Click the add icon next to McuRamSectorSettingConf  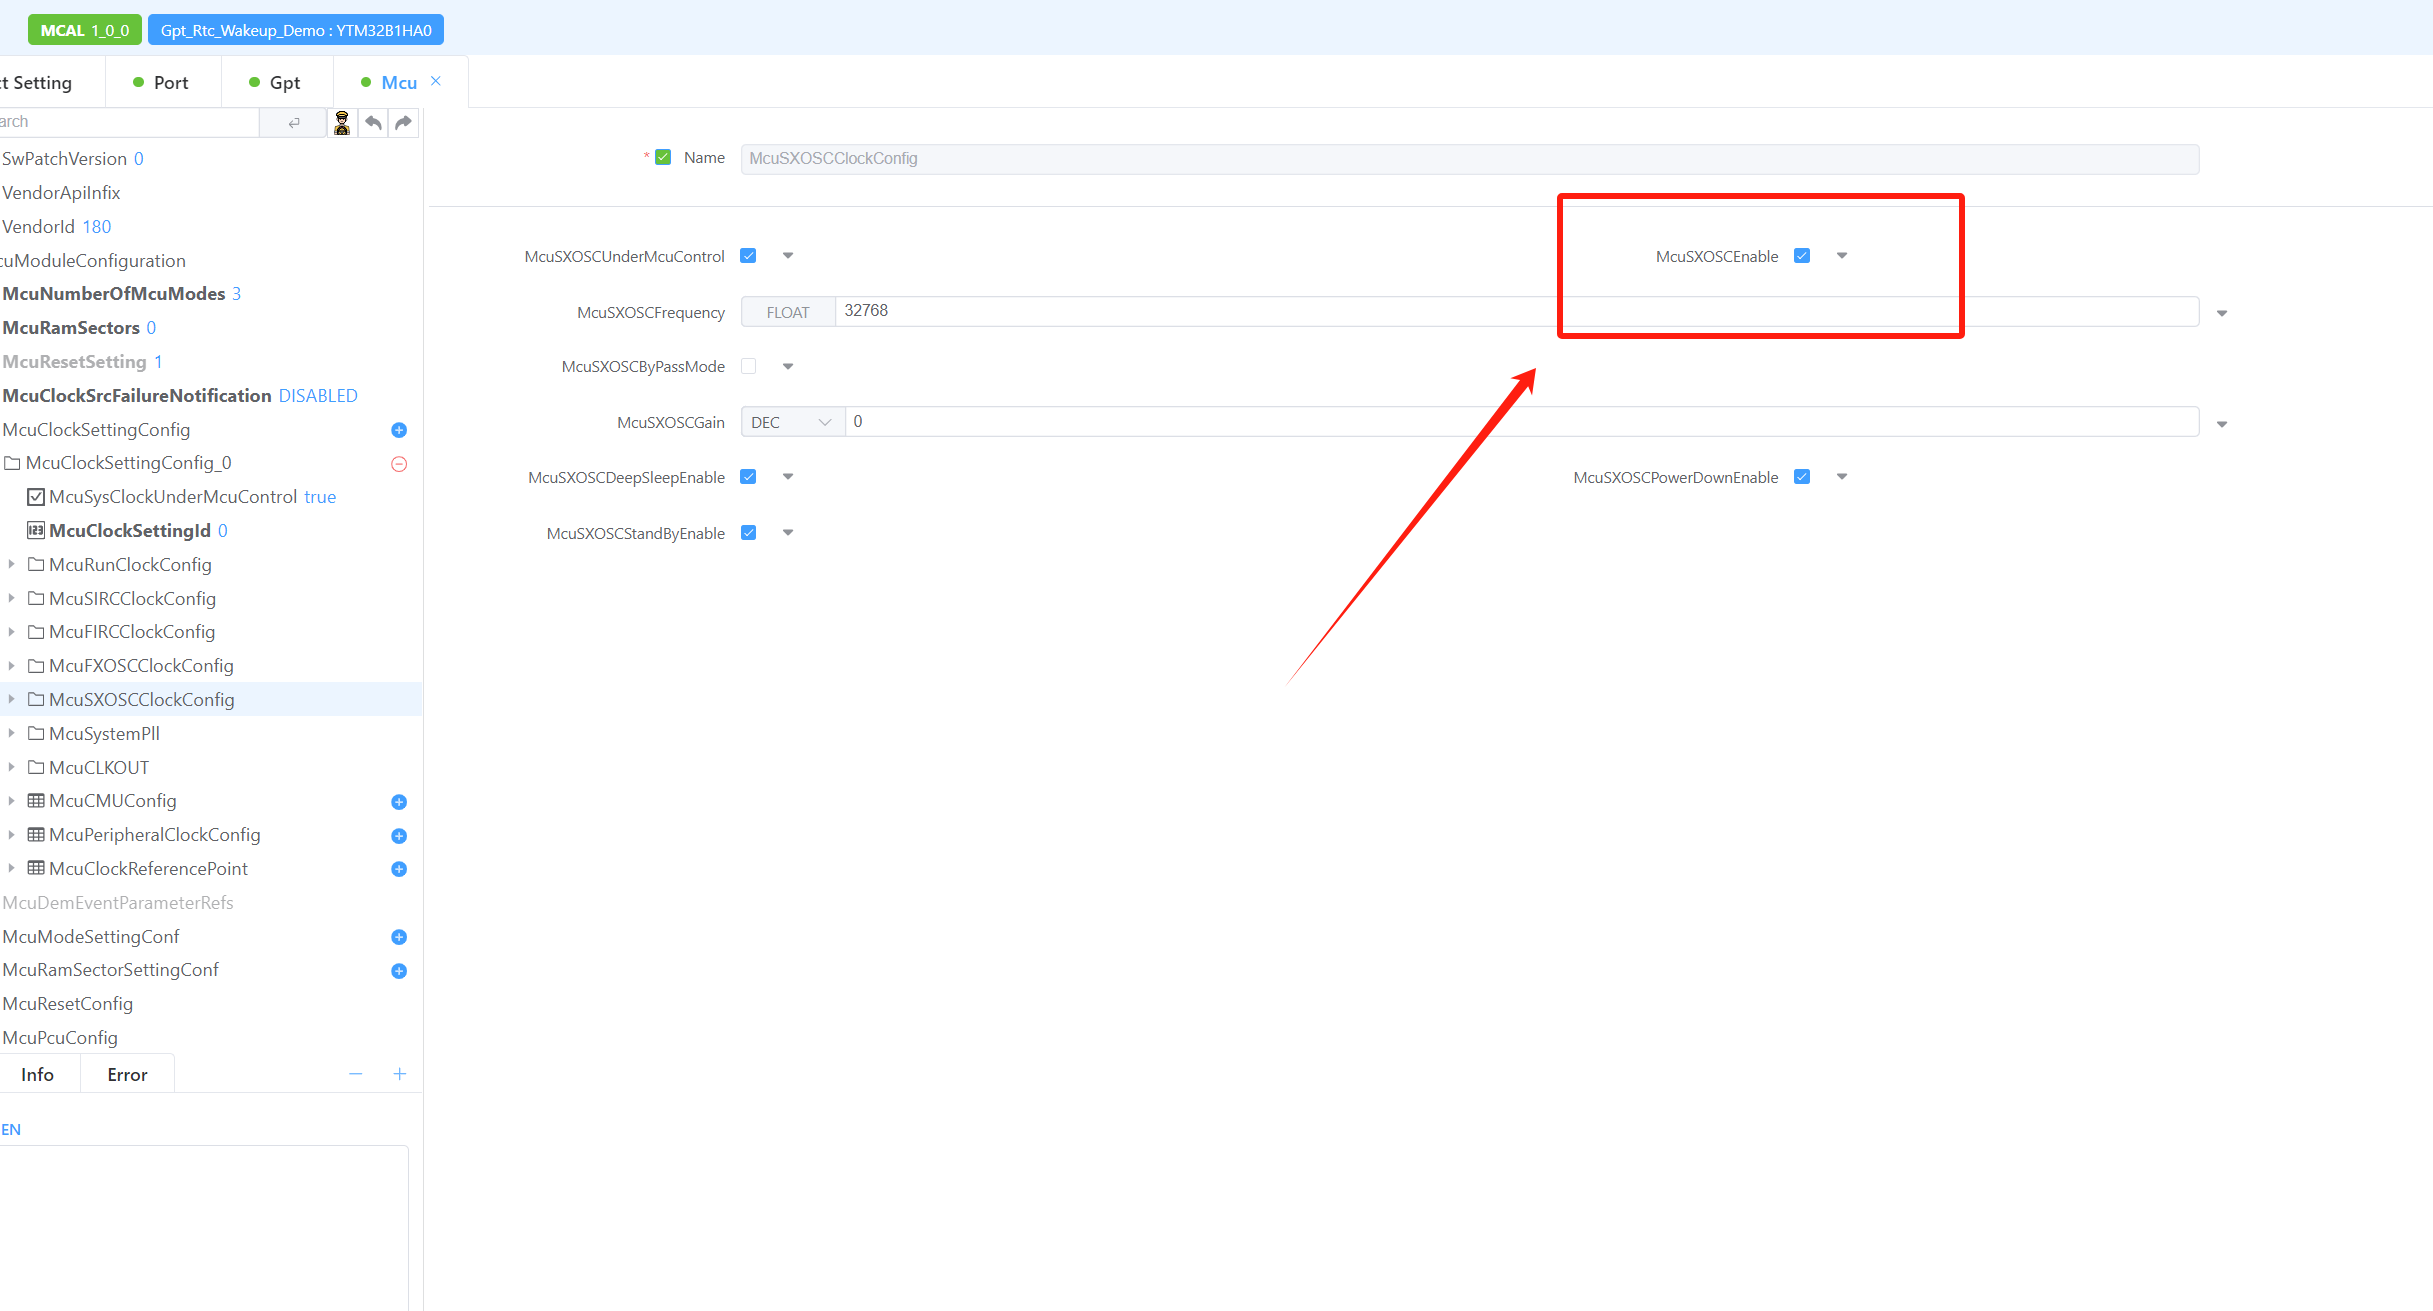tap(399, 970)
